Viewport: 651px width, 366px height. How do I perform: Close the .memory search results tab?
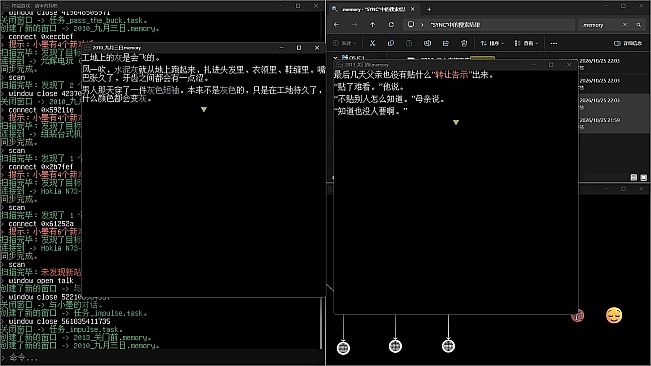413,9
